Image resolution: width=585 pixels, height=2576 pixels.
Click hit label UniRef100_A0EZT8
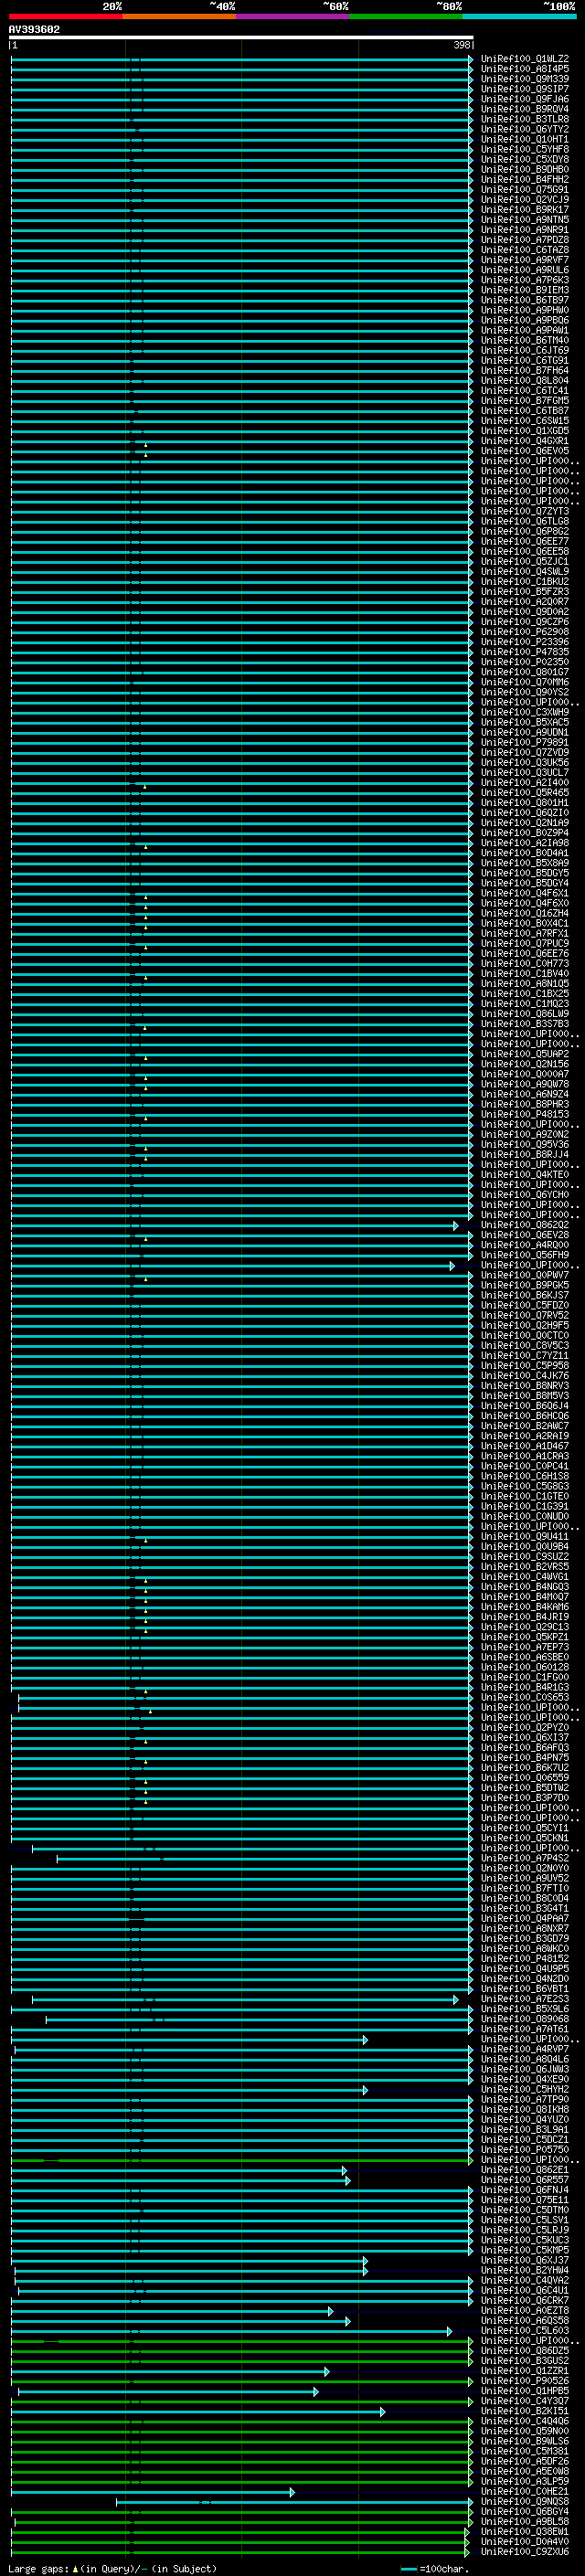(525, 2310)
